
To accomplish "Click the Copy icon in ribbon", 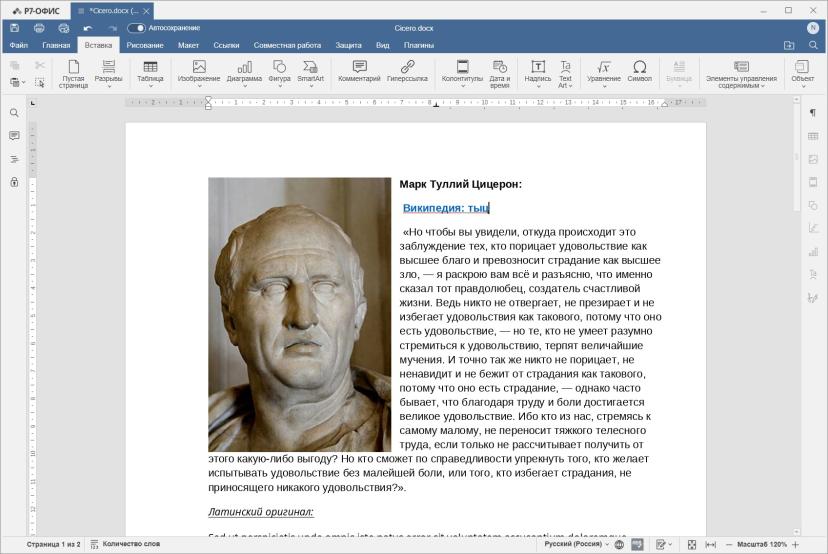I will click(15, 65).
